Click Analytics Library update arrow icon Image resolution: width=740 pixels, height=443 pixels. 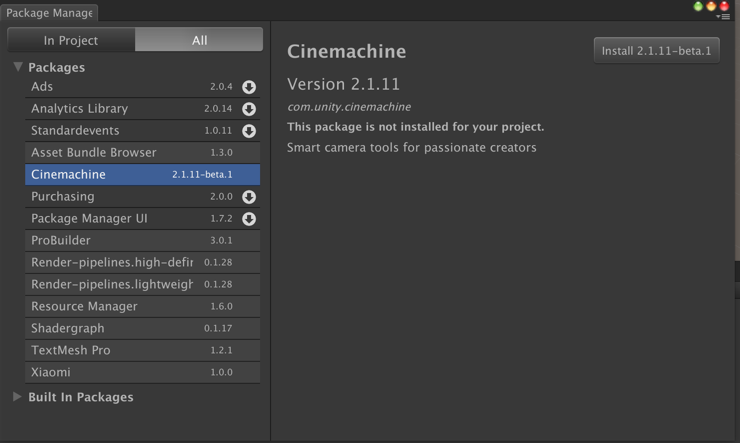point(249,109)
